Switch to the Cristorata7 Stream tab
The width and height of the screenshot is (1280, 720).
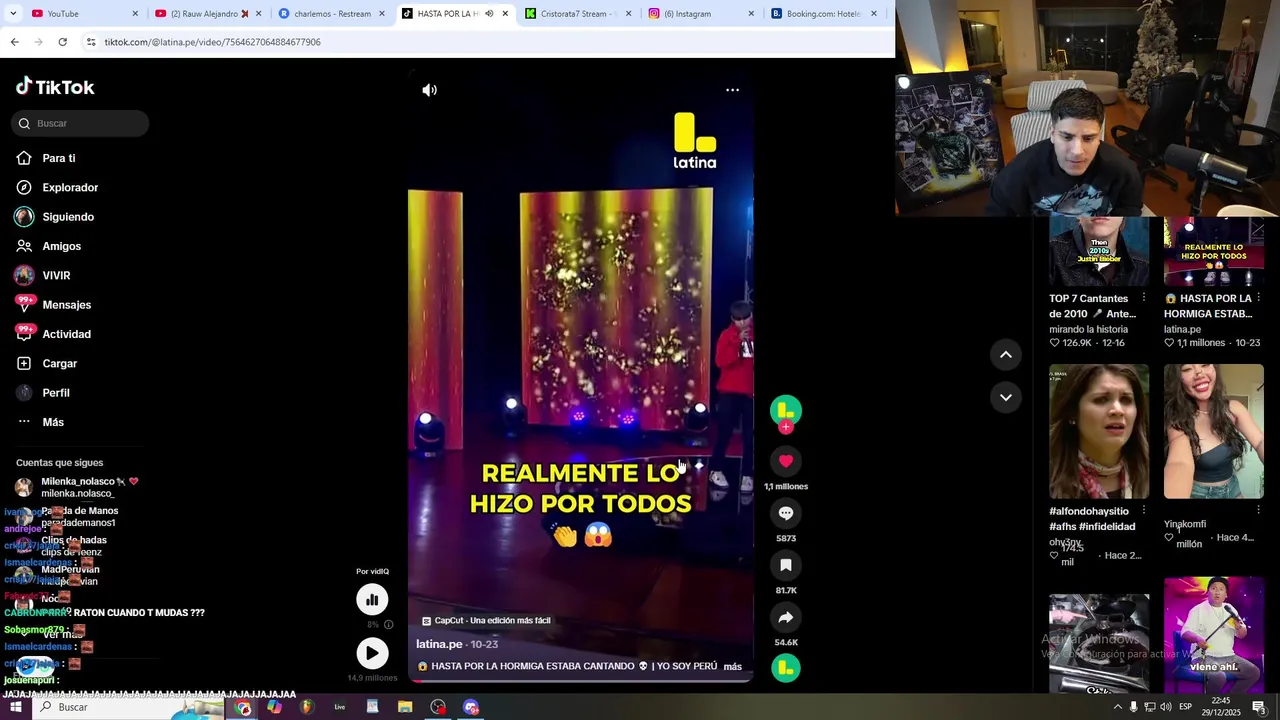pyautogui.click(x=578, y=14)
